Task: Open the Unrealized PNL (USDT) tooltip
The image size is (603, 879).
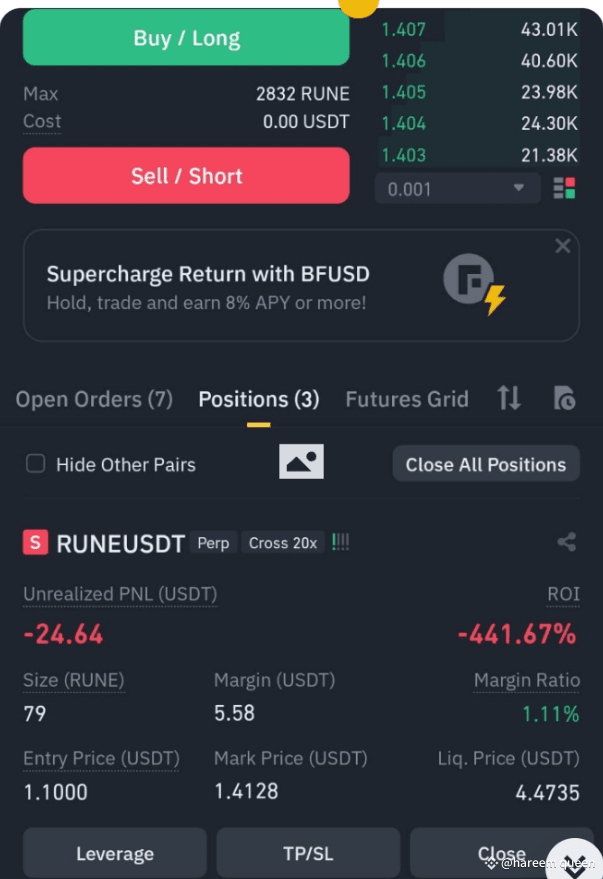Action: click(x=120, y=594)
